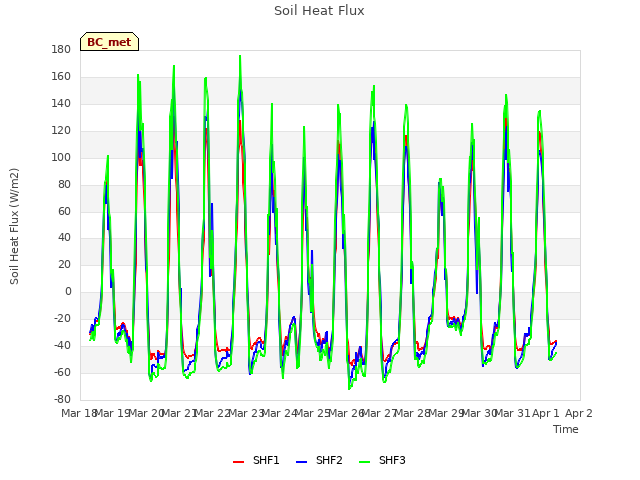Click the Mar 31 x-axis tick label
This screenshot has height=480, width=640.
[x=512, y=413]
